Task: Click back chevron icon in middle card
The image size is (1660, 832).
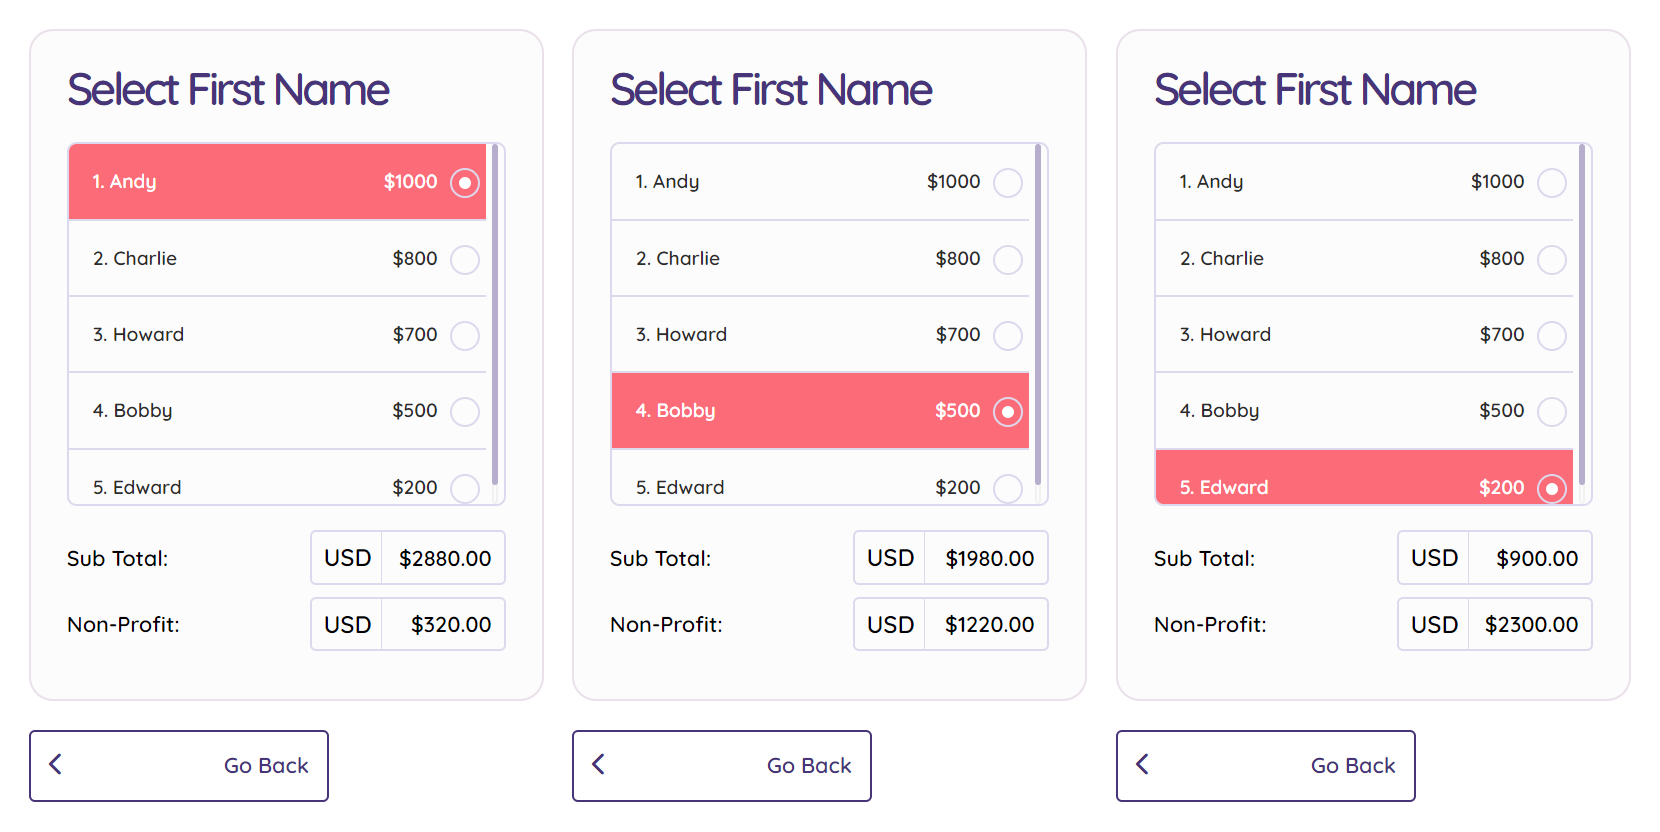Action: (x=599, y=765)
